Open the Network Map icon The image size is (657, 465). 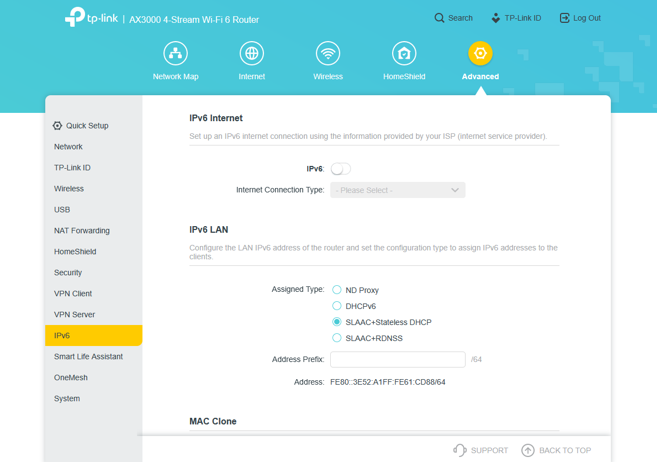coord(175,53)
